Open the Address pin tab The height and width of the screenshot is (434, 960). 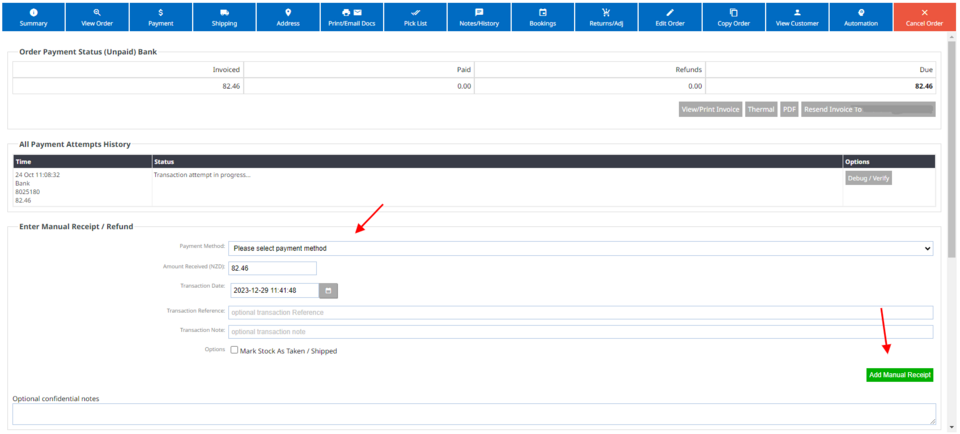point(288,16)
